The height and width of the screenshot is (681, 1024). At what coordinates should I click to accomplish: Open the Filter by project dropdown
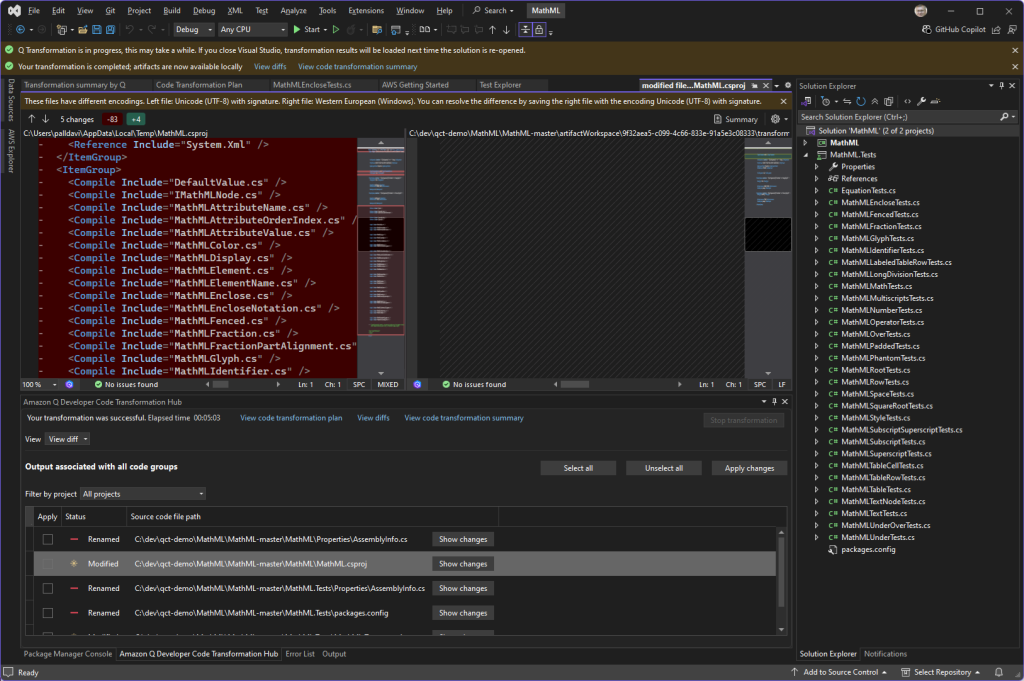coord(140,493)
